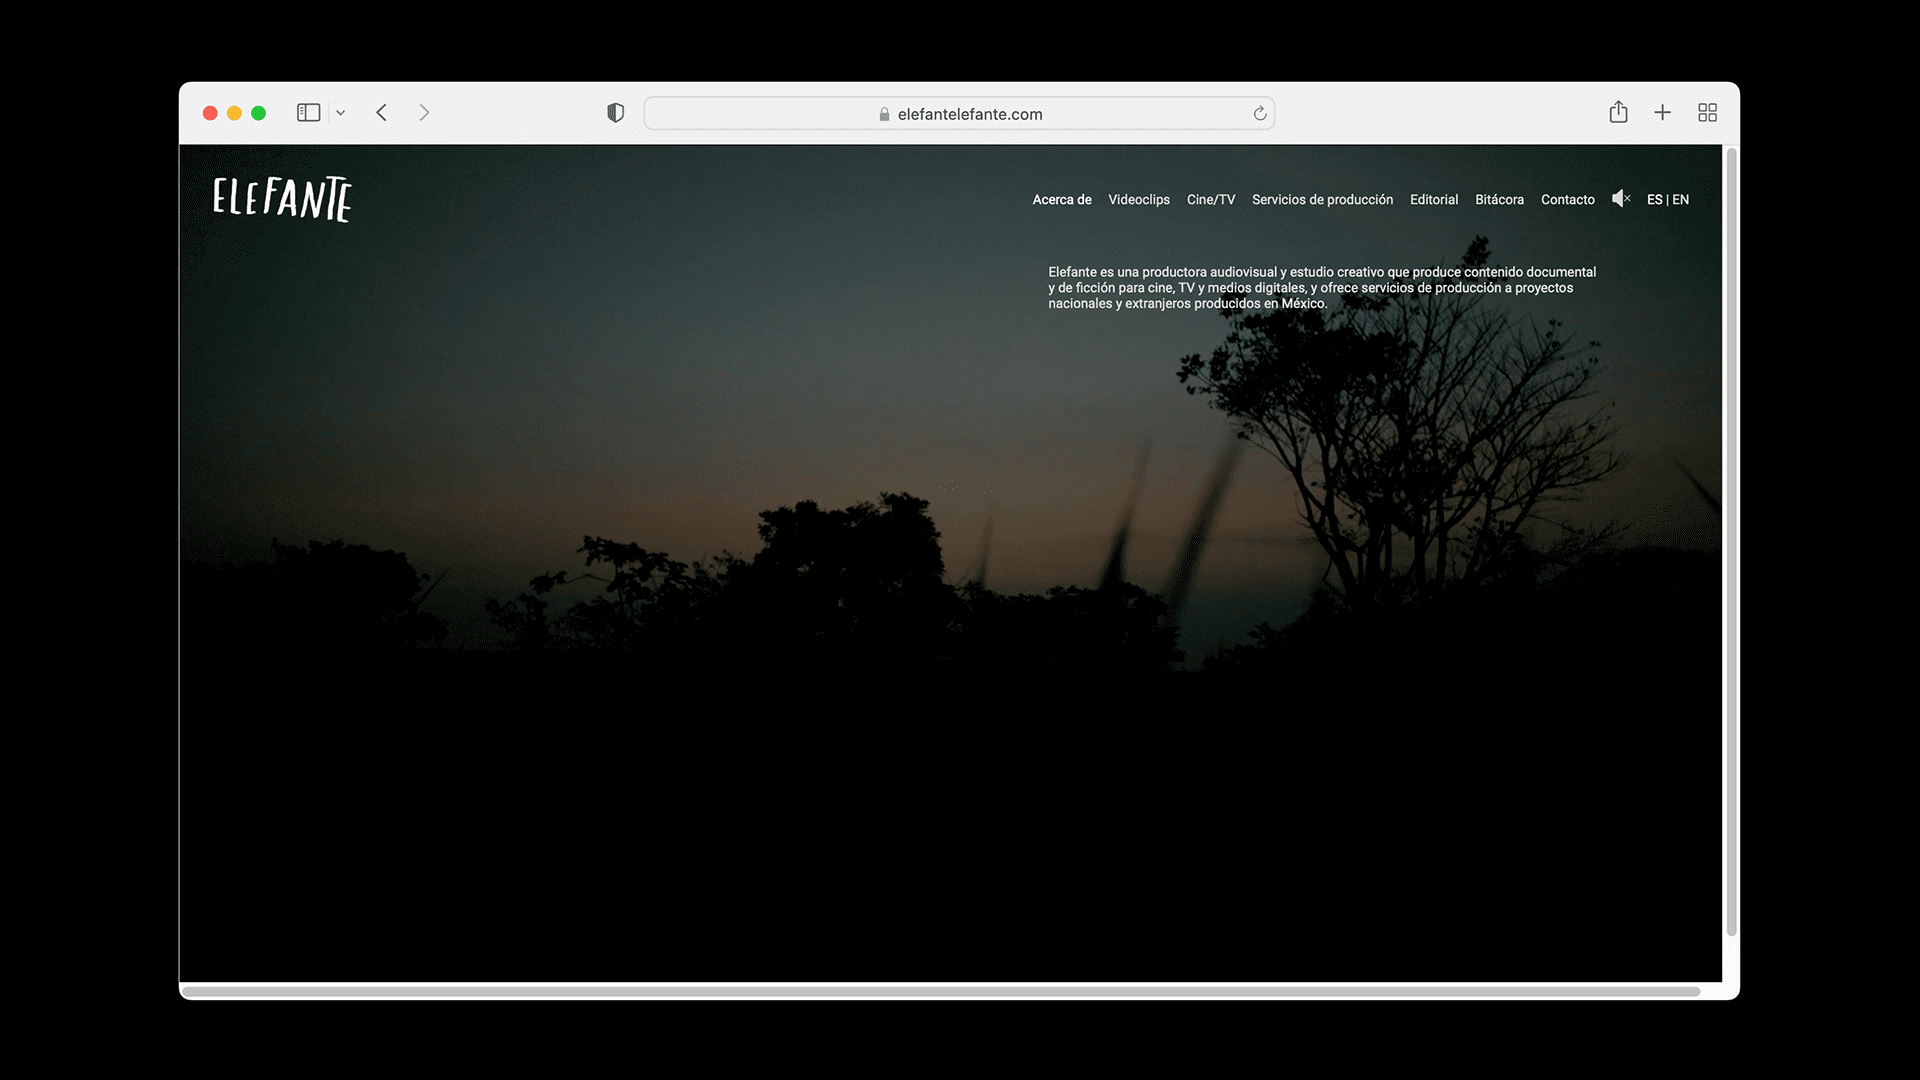Open Servicios de producción page

point(1322,200)
